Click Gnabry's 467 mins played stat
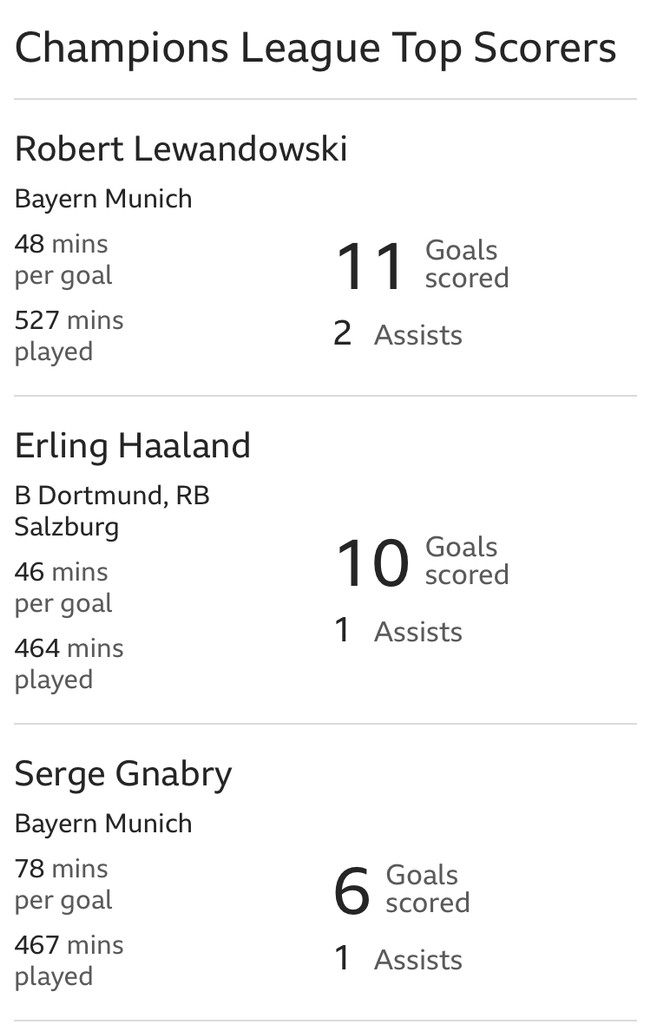Viewport: 651px width, 1024px height. tap(69, 961)
